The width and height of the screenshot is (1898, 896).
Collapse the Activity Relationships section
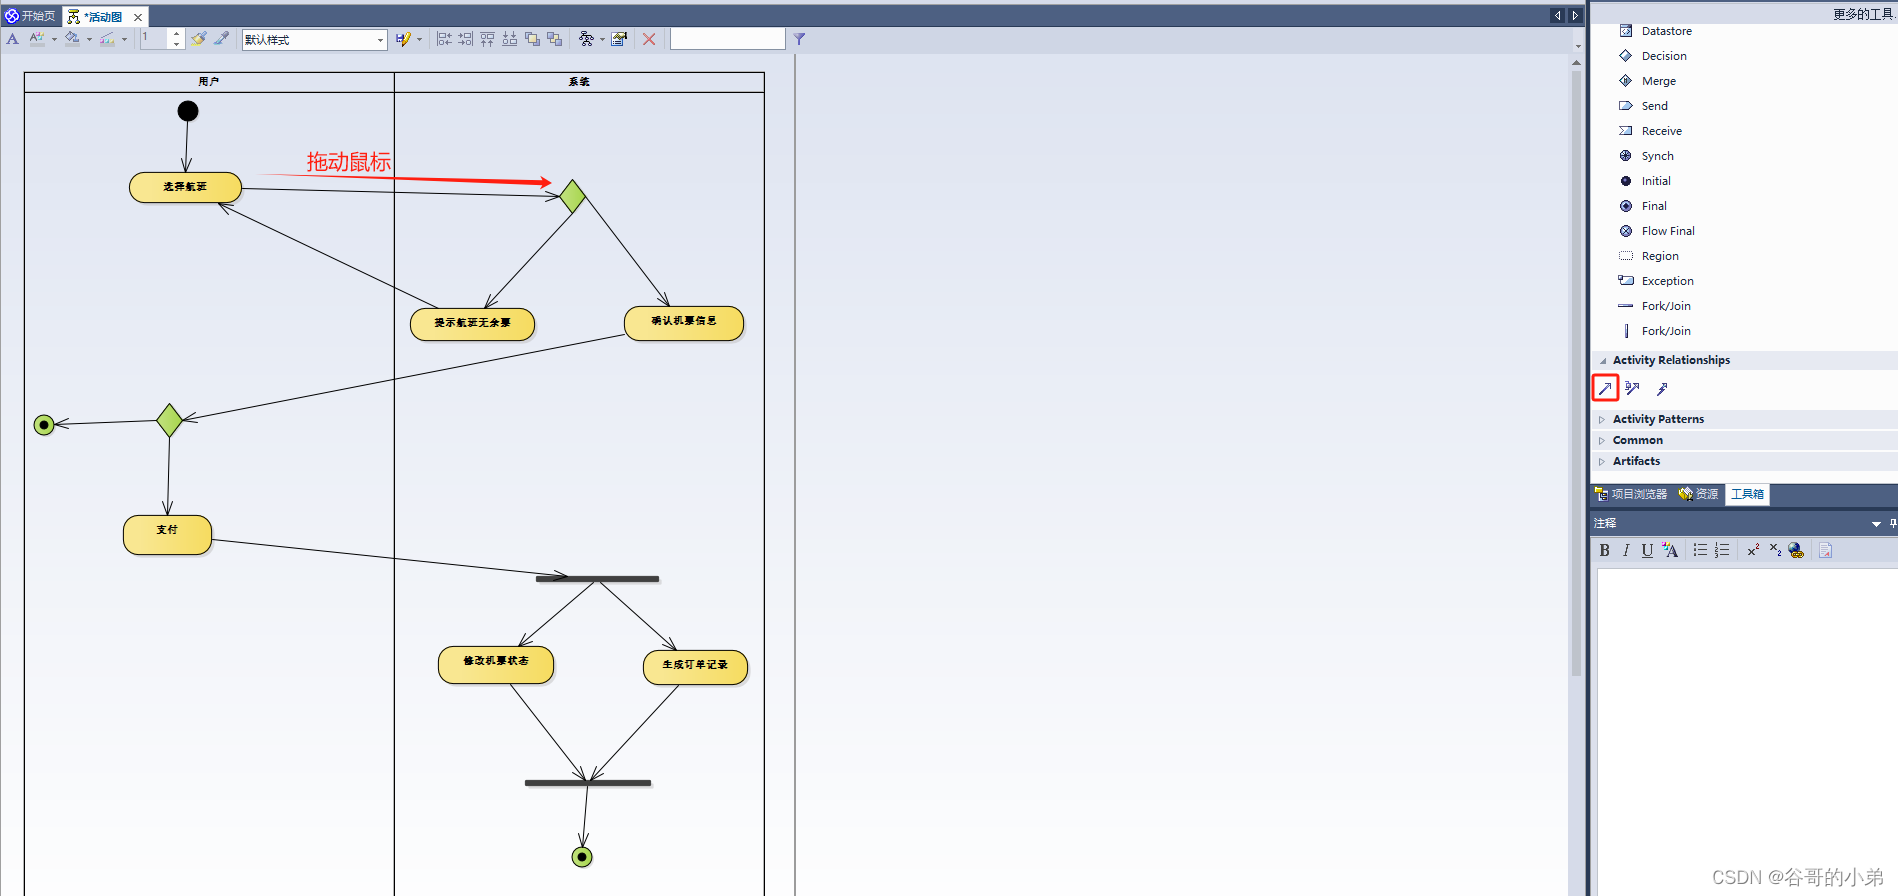1603,361
